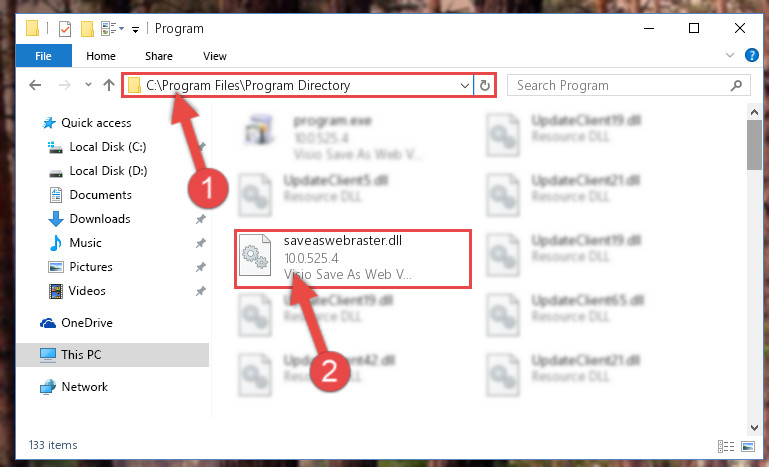The image size is (769, 467).
Task: Click the vertical scrollbar thumb in file pane
Action: click(754, 145)
